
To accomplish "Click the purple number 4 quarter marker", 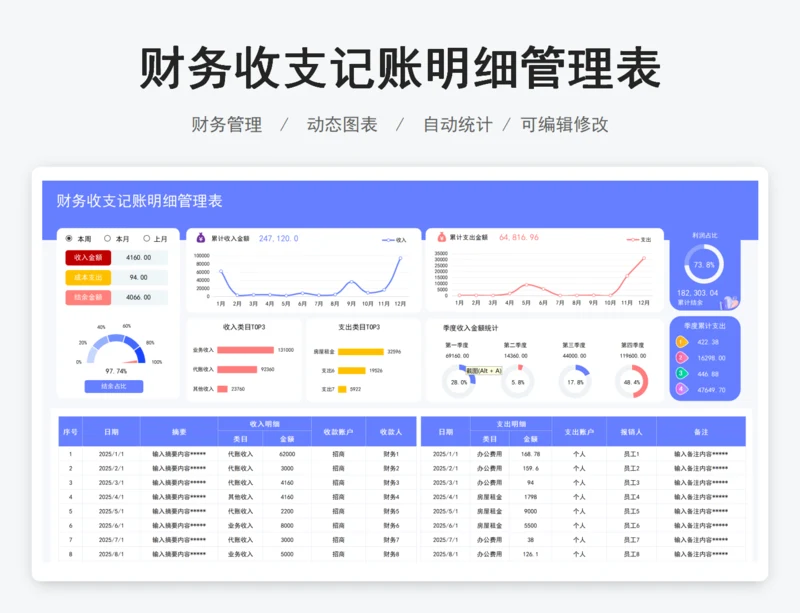I will click(x=682, y=389).
